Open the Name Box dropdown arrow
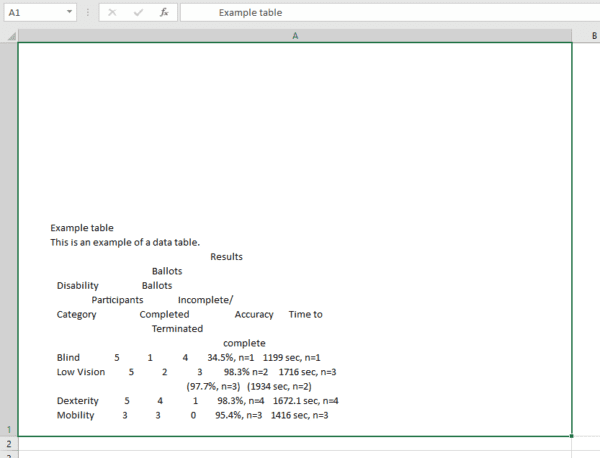The image size is (600, 458). tap(68, 13)
